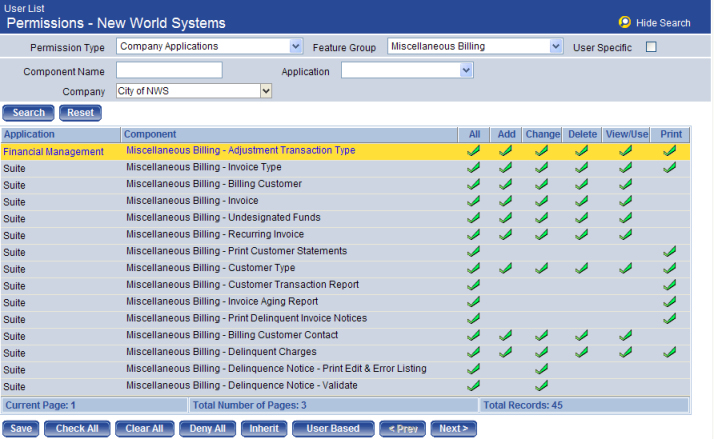The image size is (714, 439).
Task: Toggle Add checkmark for Recurring Invoice row
Action: pos(506,235)
